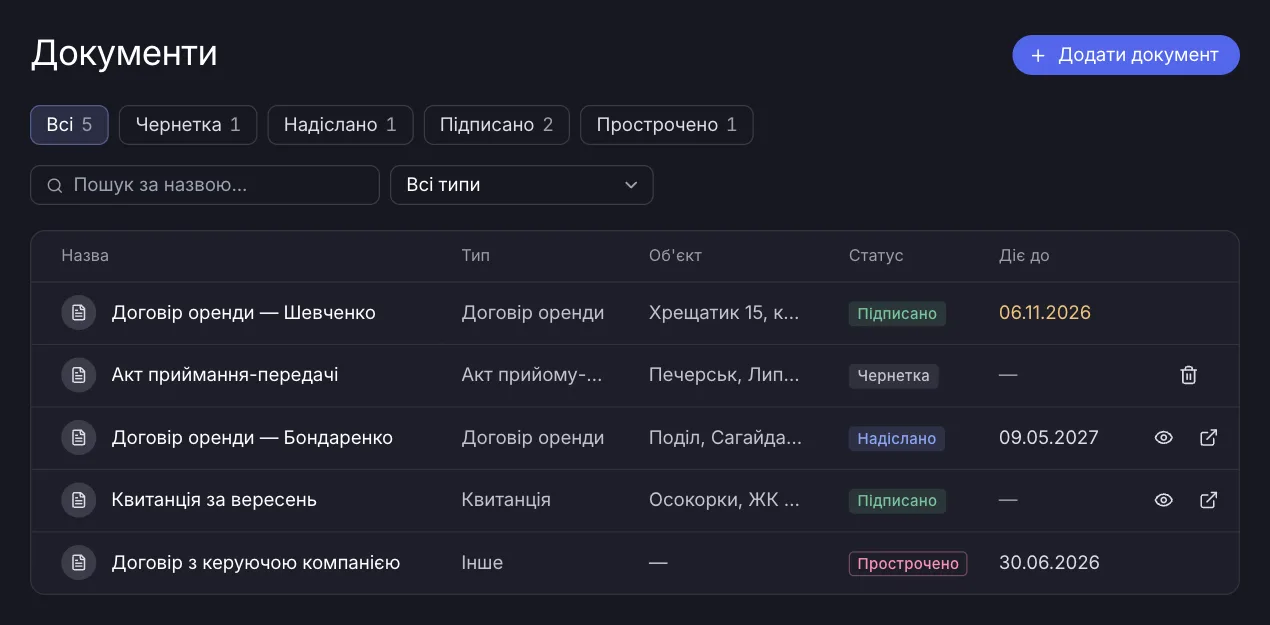Click the Поділ, Сагайда... object cell
The width and height of the screenshot is (1270, 625).
[x=725, y=438]
